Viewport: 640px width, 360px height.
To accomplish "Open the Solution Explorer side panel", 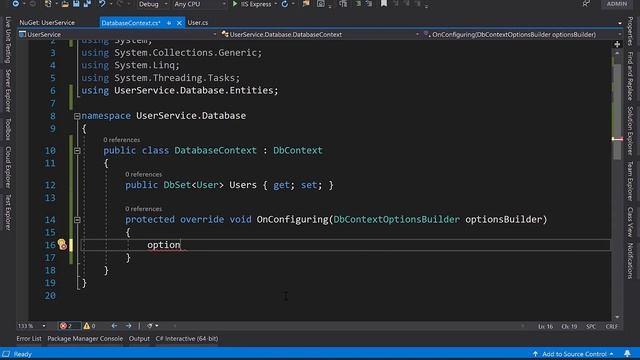I will (630, 131).
